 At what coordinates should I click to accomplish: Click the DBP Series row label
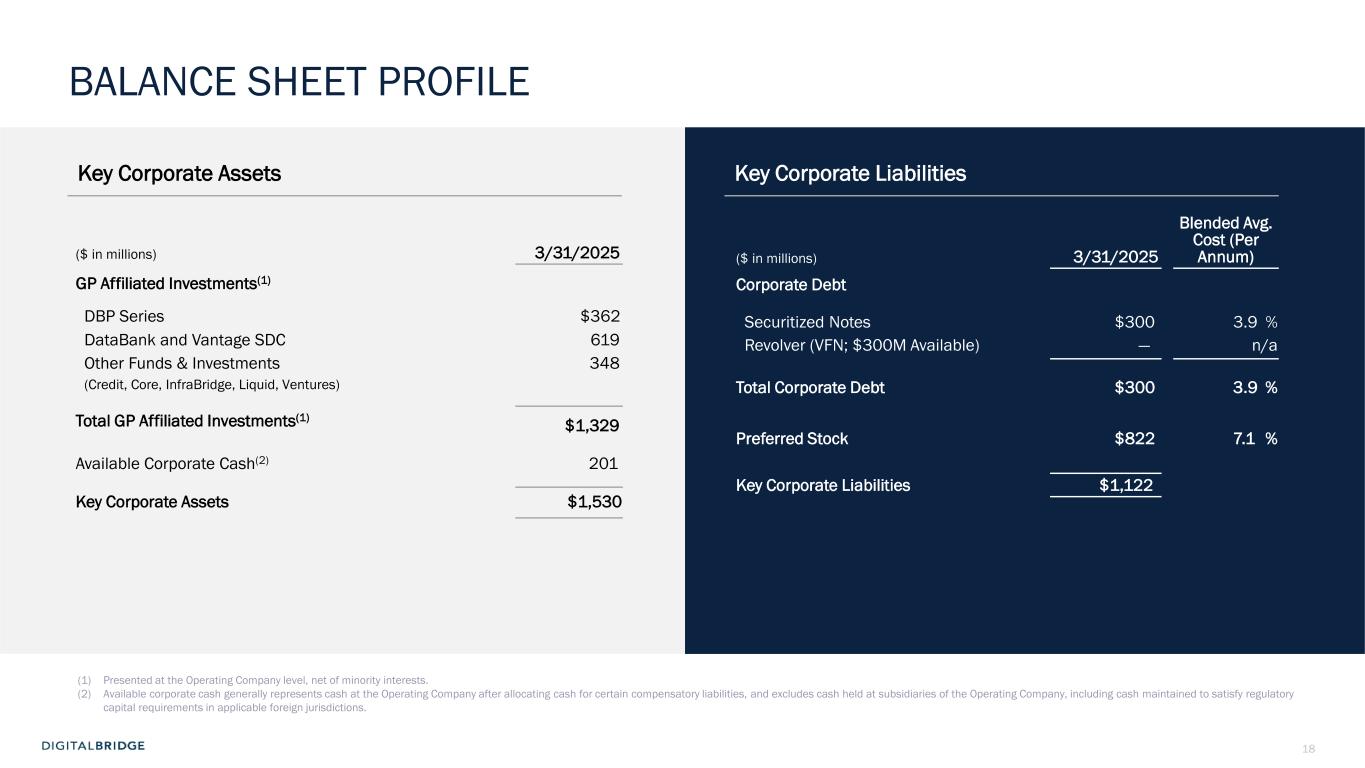124,317
